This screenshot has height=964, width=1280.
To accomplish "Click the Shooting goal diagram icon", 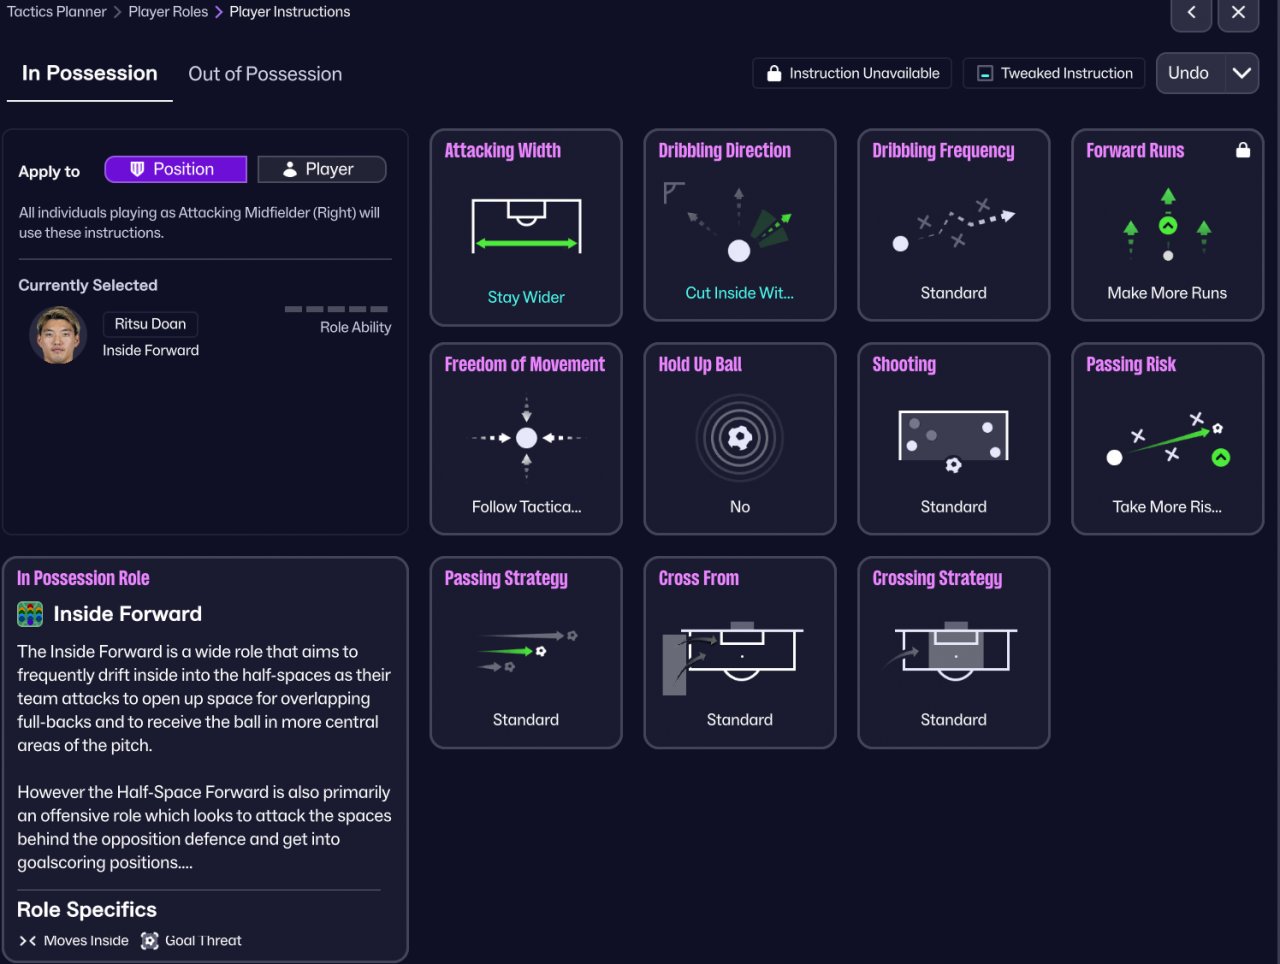I will pyautogui.click(x=953, y=440).
